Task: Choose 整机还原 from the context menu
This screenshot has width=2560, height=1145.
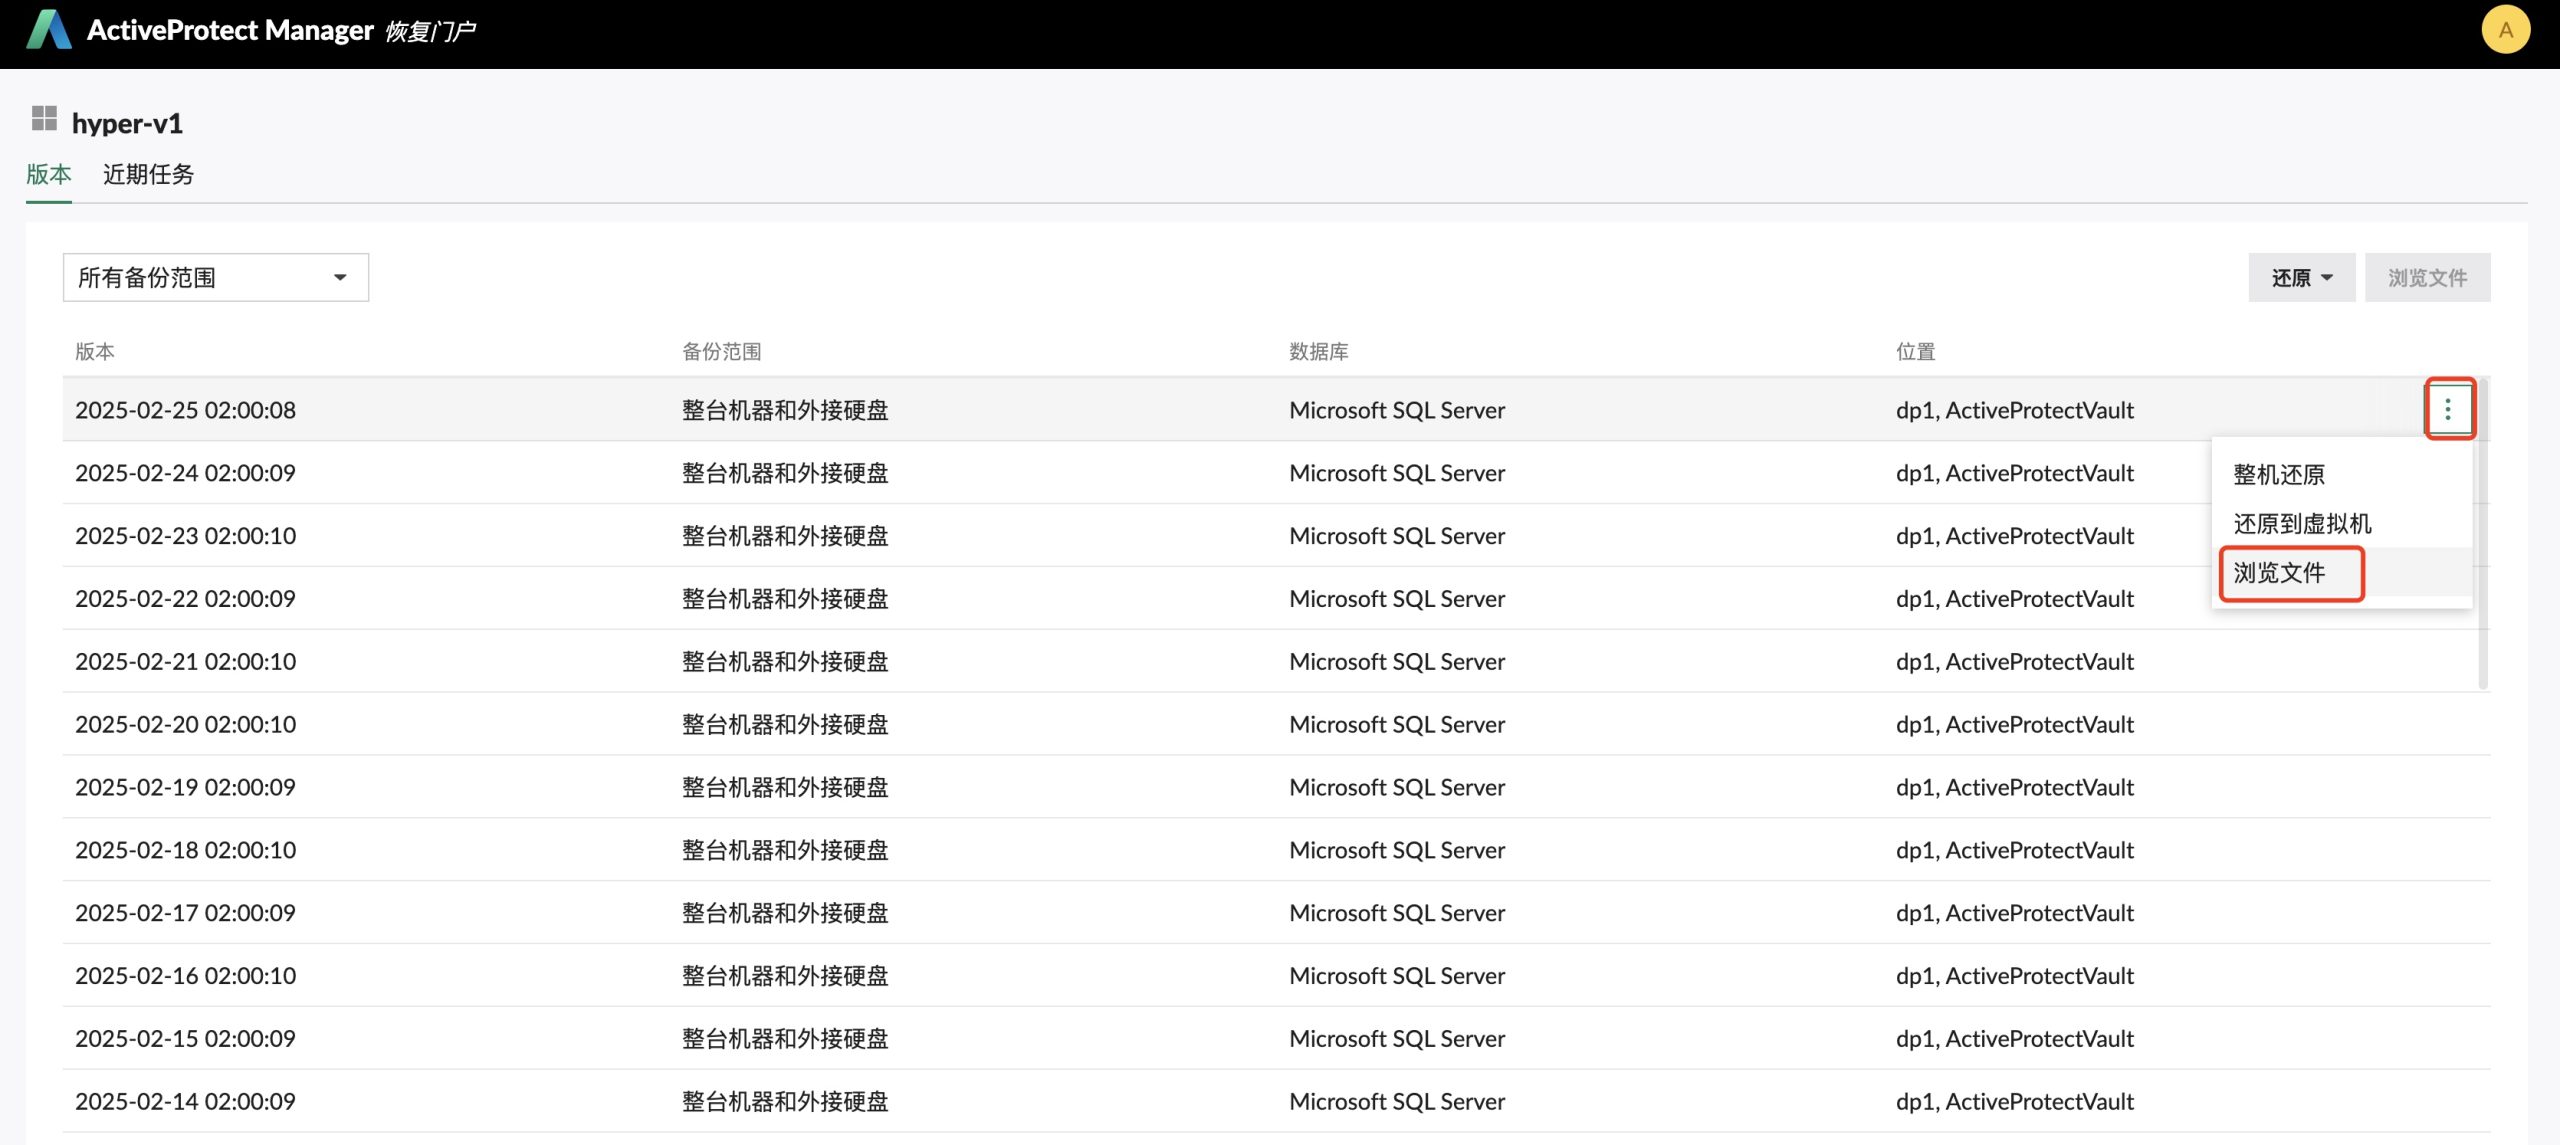Action: tap(2342, 474)
